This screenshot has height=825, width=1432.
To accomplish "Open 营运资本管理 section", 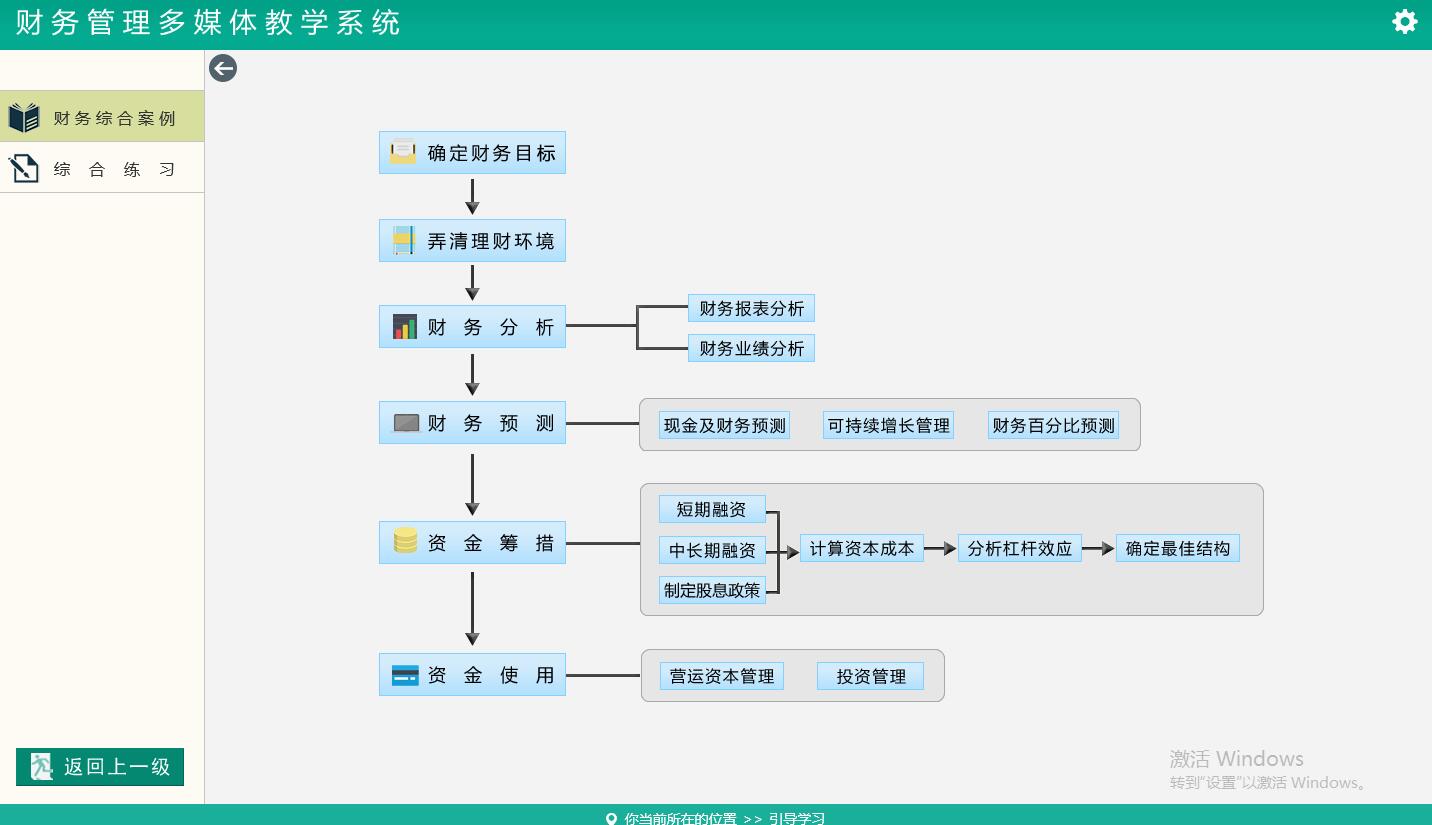I will [x=721, y=677].
